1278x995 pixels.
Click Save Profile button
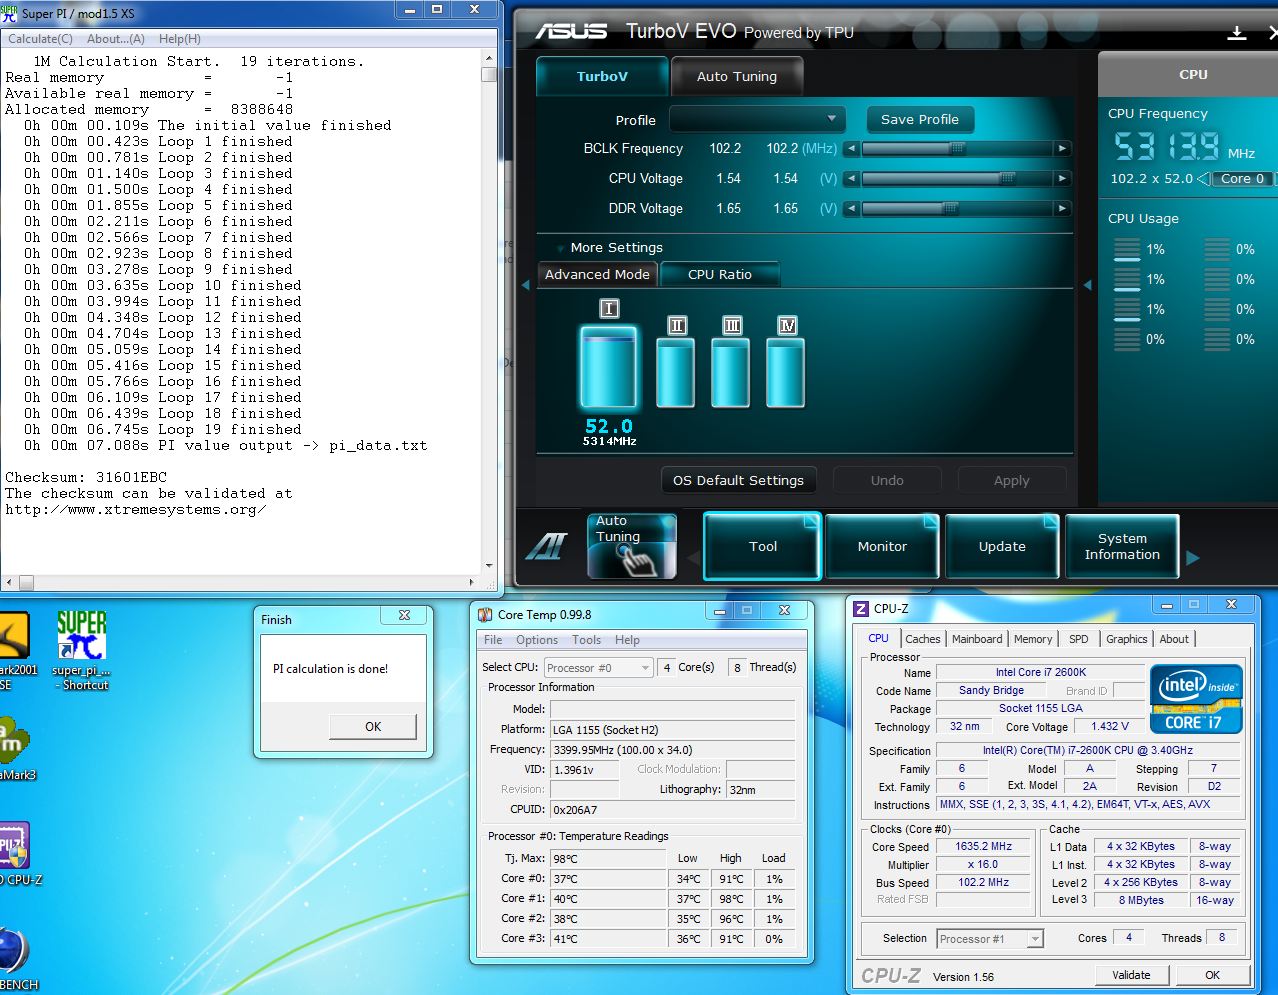click(x=920, y=119)
